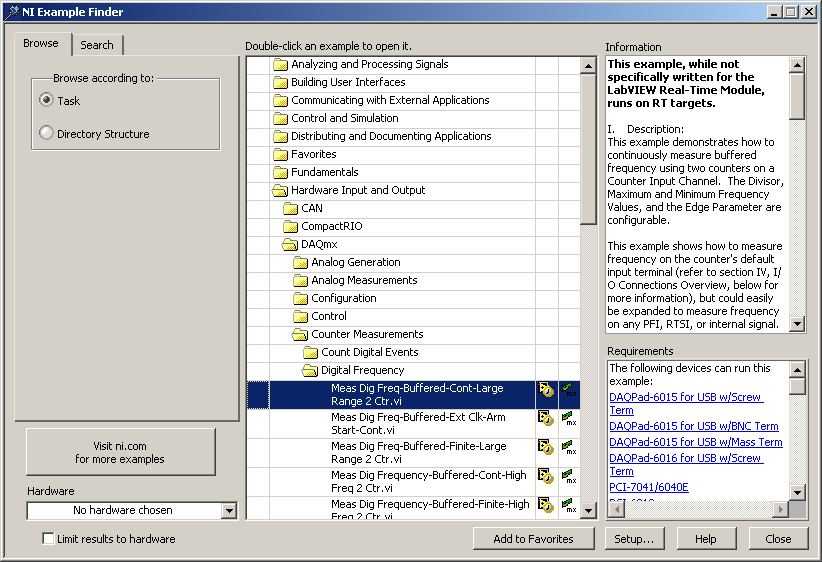Click the open DAQmx folder icon
The height and width of the screenshot is (562, 822).
[x=290, y=244]
